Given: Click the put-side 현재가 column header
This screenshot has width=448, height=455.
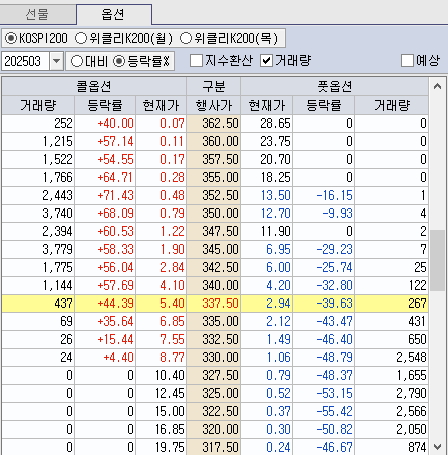Looking at the screenshot, I should coord(267,105).
